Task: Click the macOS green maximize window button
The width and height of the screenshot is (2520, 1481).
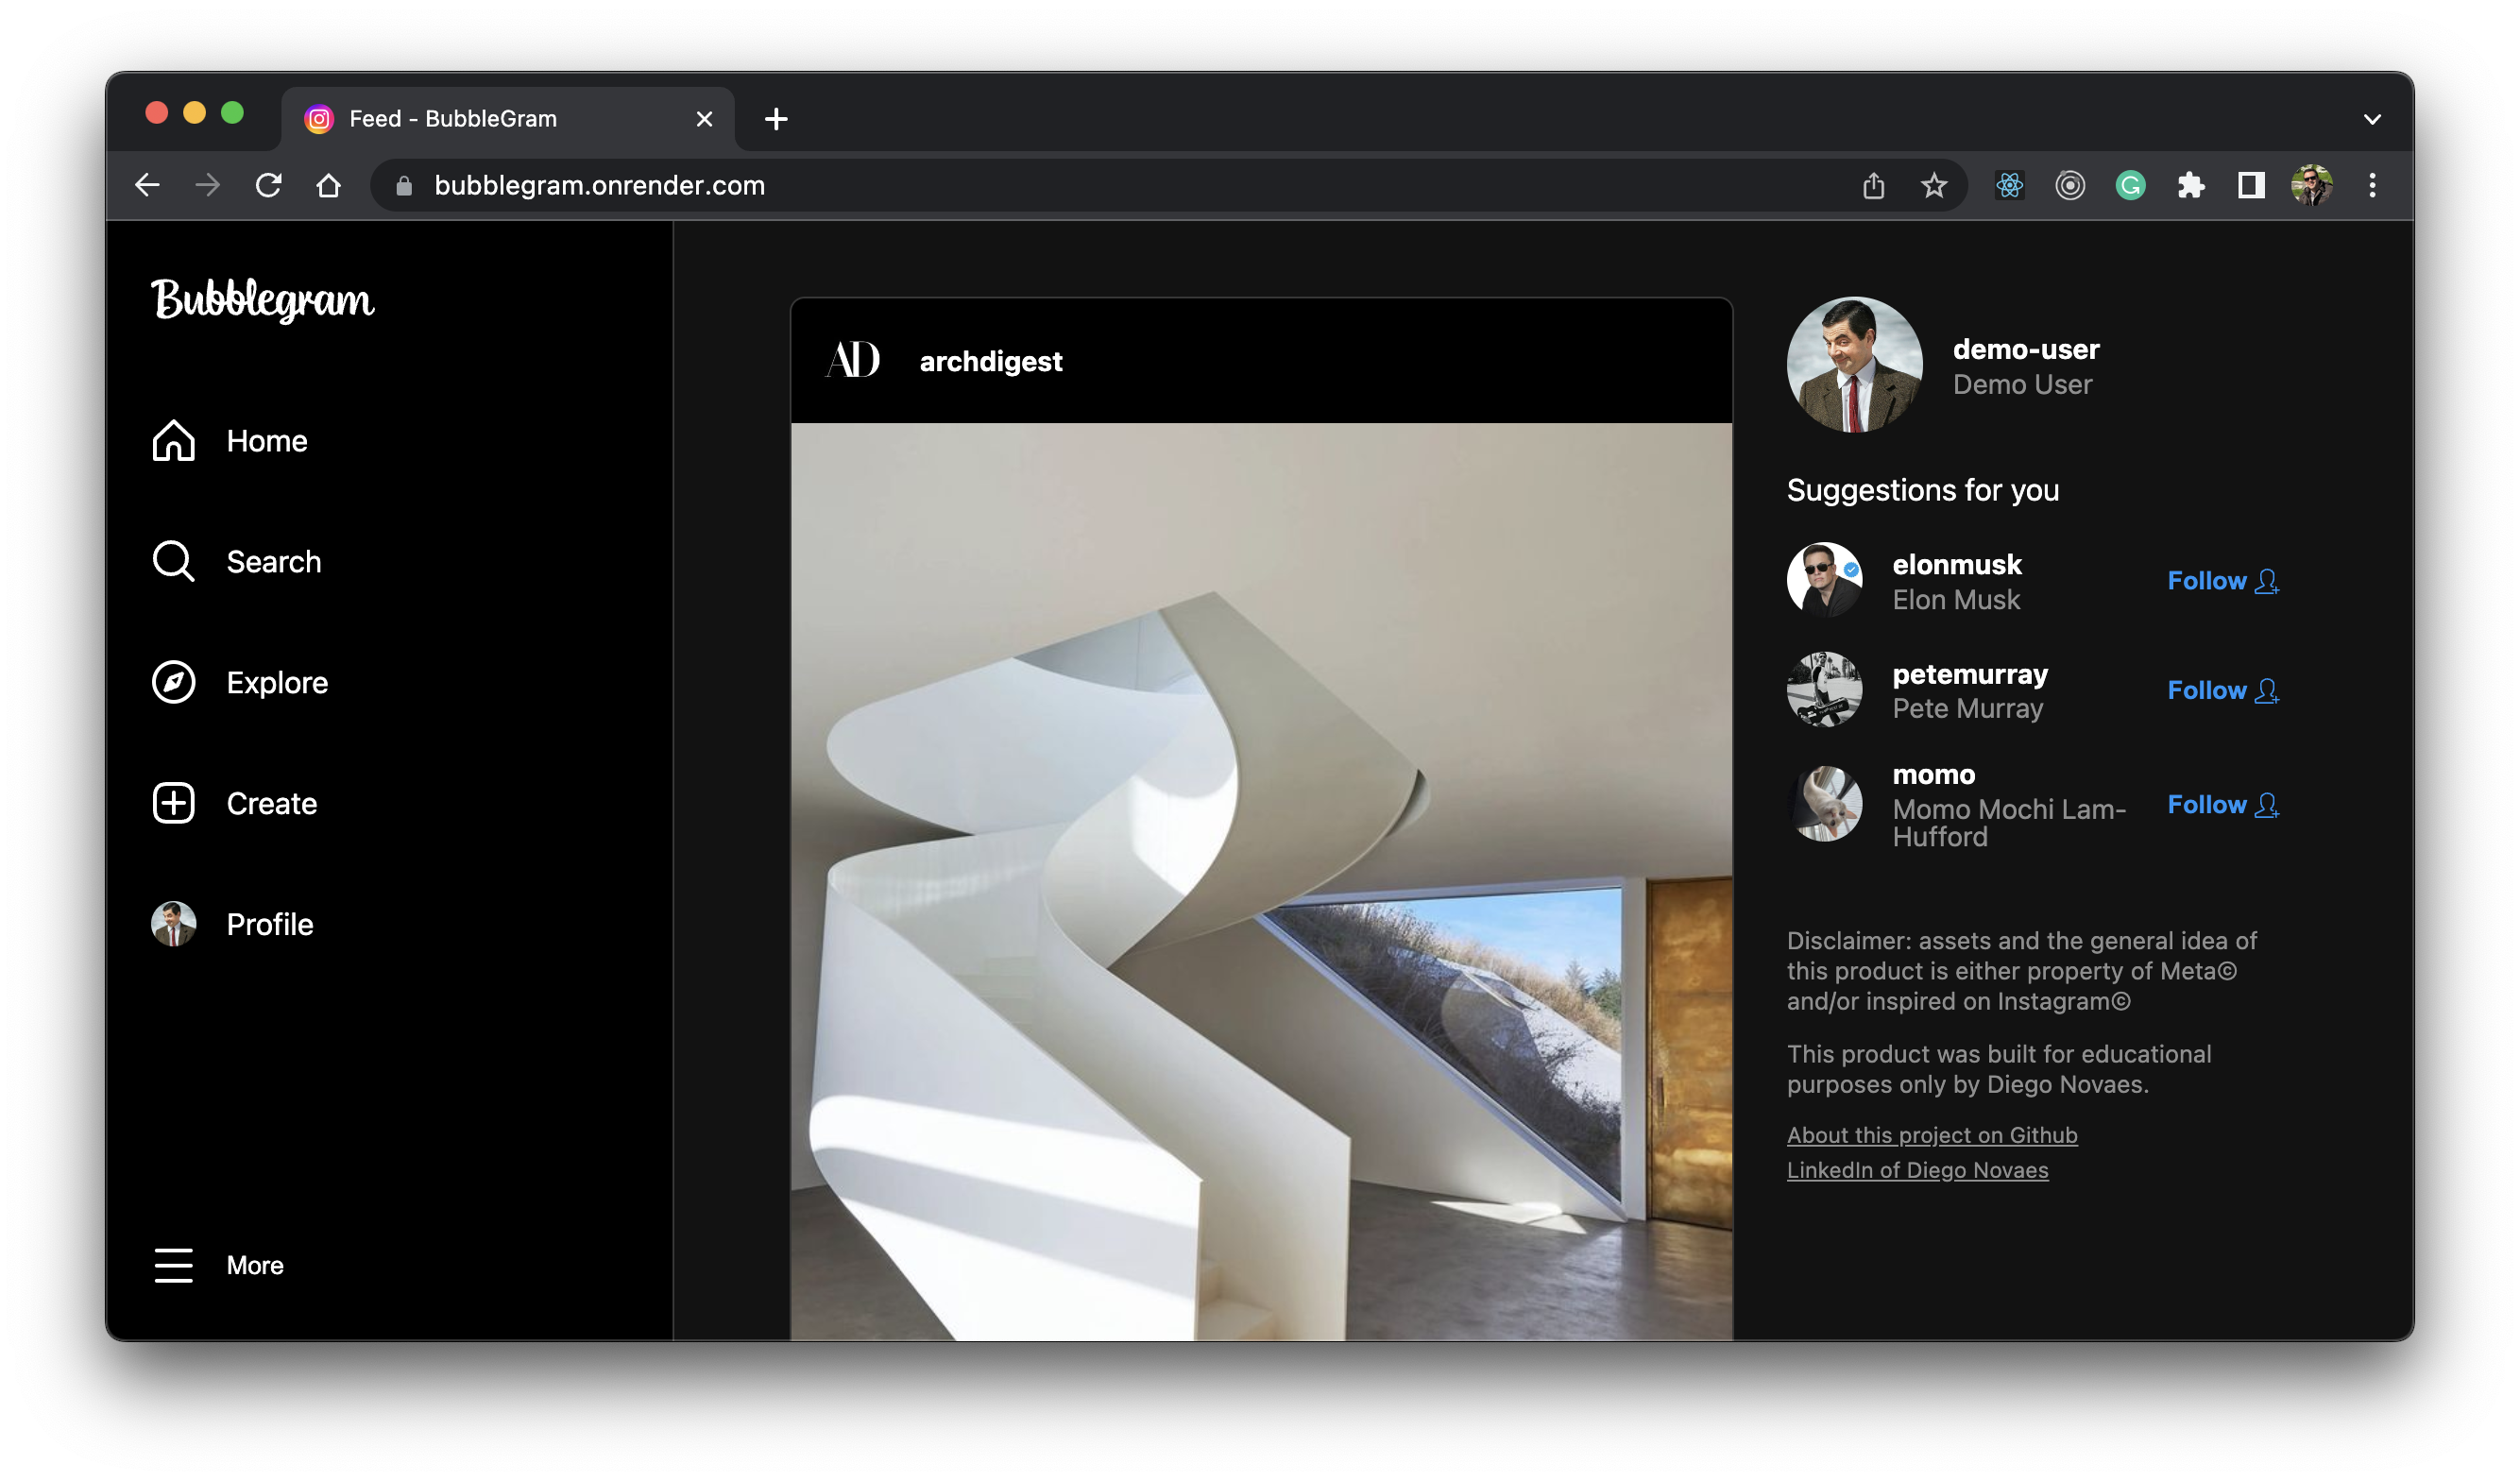Action: pos(232,113)
